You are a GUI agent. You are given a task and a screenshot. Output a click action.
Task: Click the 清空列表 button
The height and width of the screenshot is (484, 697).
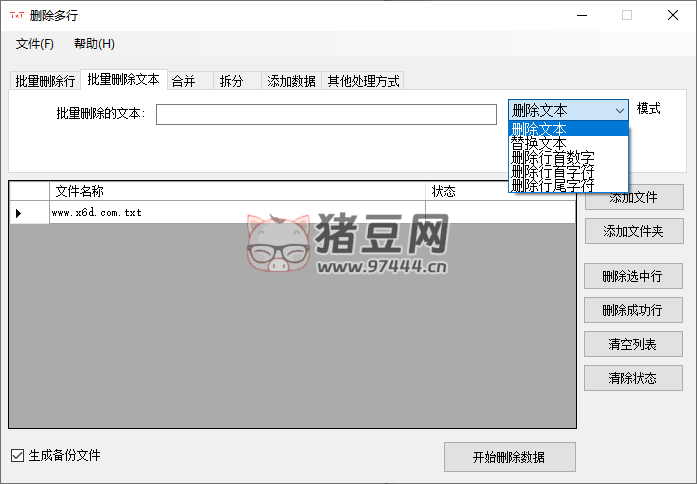633,344
